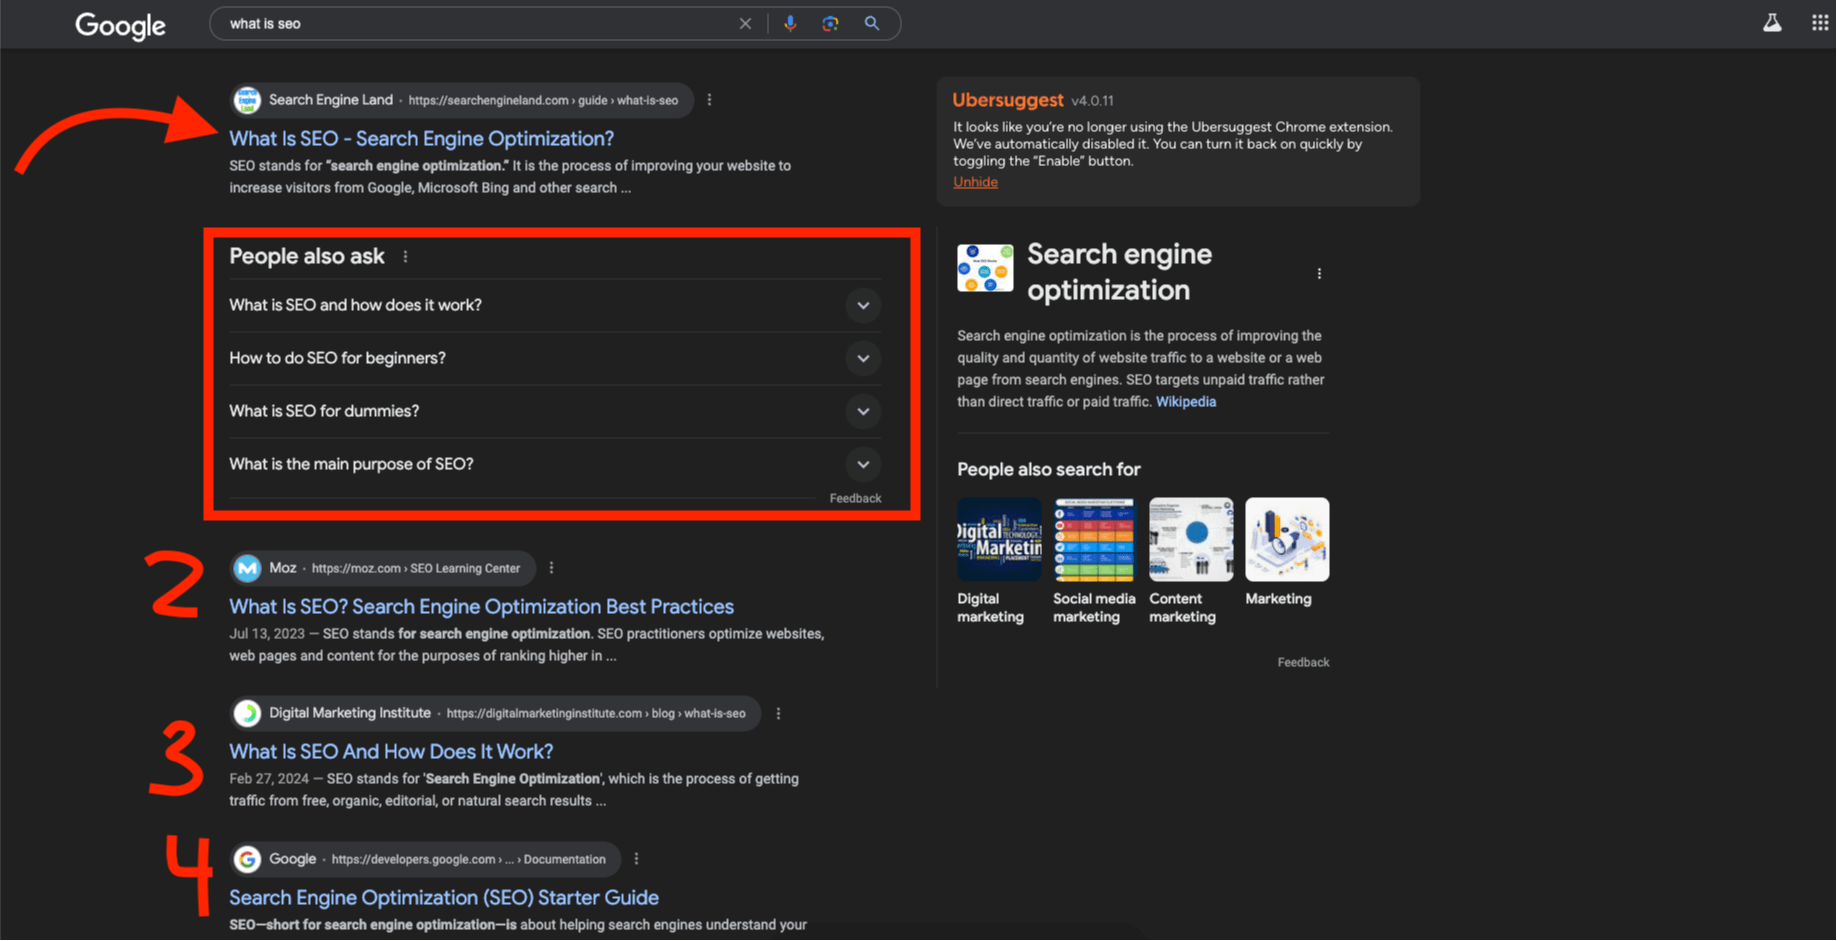Select the Marketing thumbnail
The height and width of the screenshot is (941, 1837).
[1287, 539]
